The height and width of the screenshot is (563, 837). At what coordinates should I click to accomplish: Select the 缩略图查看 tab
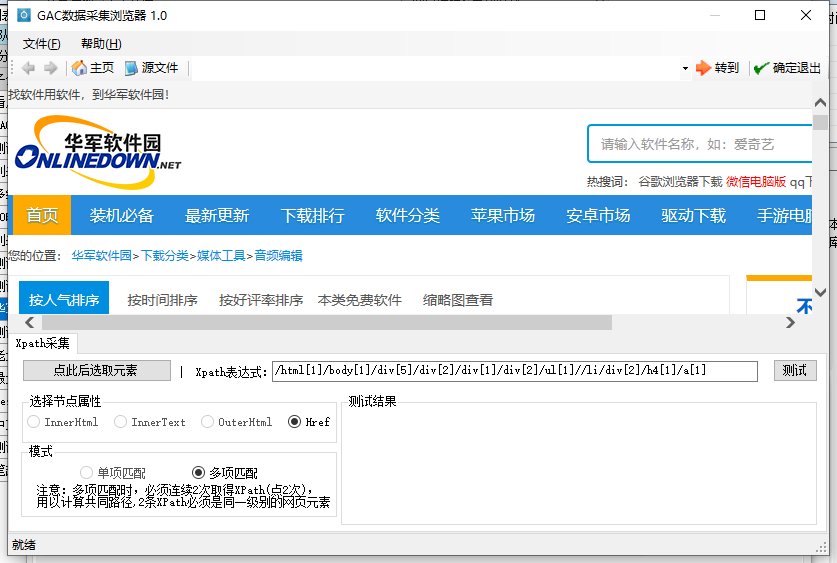point(457,300)
